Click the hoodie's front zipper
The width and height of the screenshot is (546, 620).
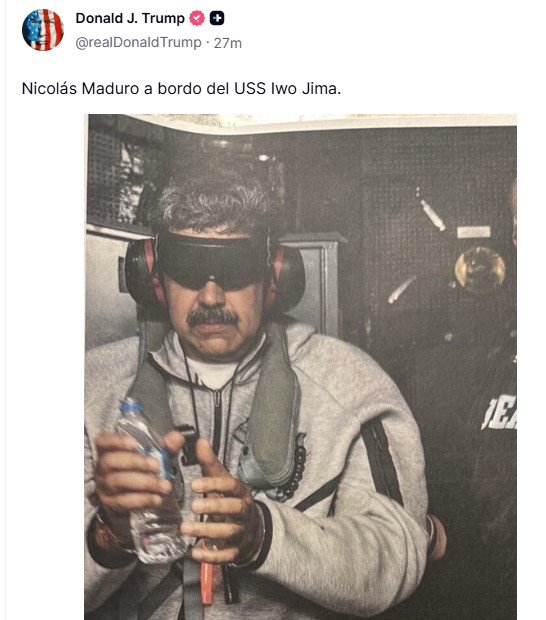pos(217,427)
